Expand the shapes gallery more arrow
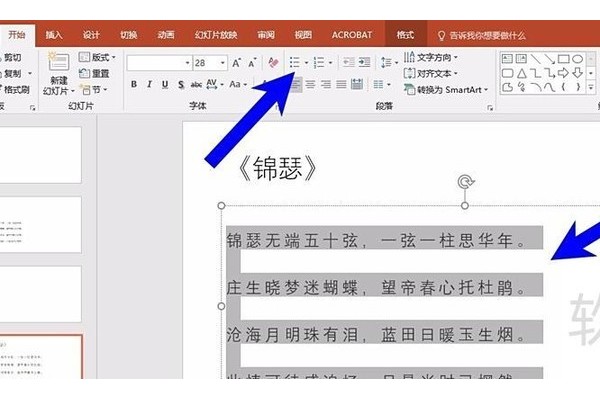 coord(591,87)
